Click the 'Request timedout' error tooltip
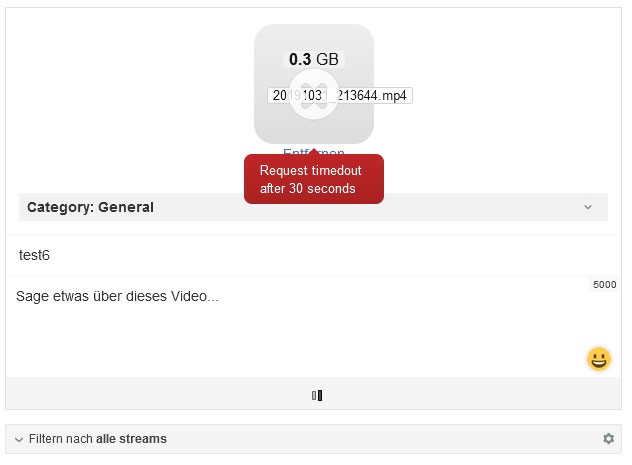 [x=313, y=180]
